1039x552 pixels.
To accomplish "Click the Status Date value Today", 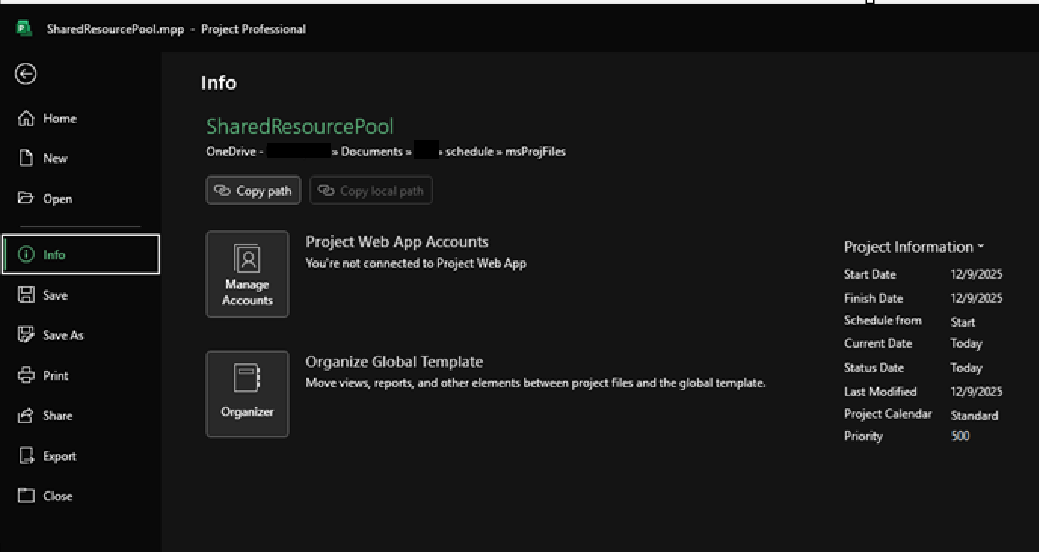I will [966, 368].
